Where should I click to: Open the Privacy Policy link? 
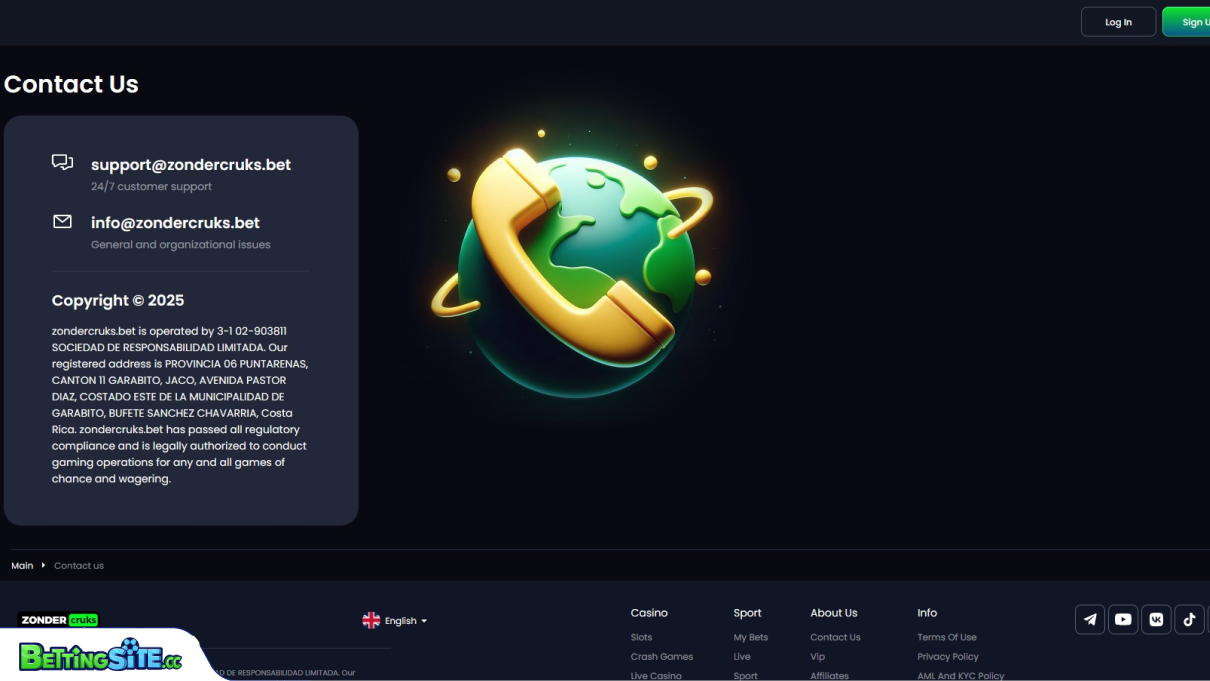pos(947,656)
